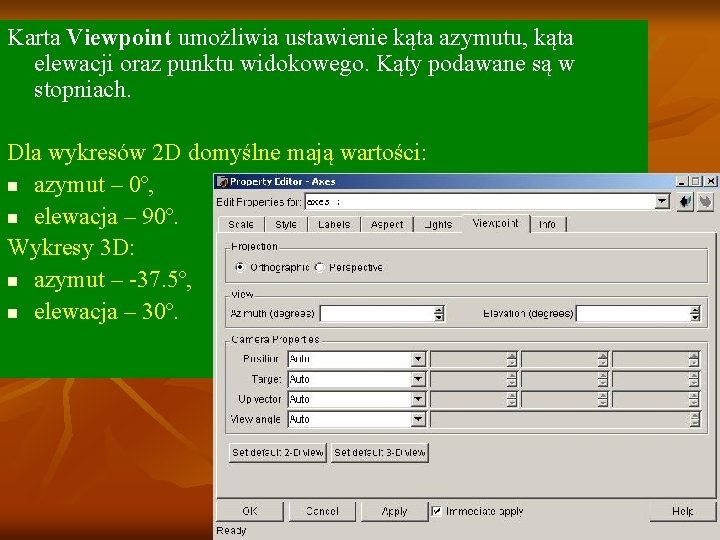
Task: Click the back arrow icon beside axes dropdown
Action: pos(685,202)
